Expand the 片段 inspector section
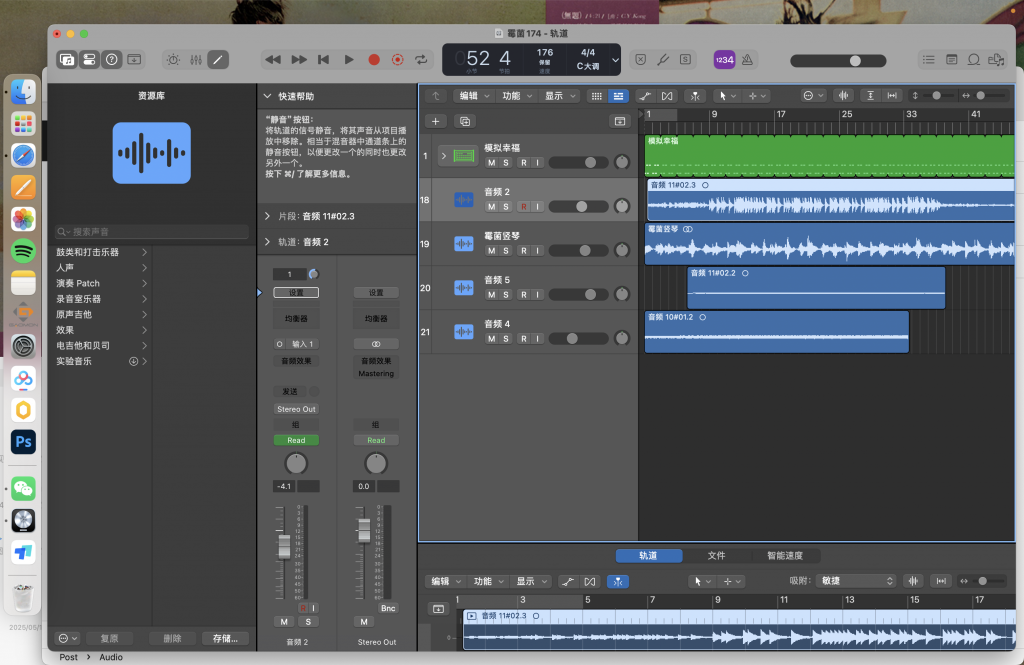 tap(267, 216)
